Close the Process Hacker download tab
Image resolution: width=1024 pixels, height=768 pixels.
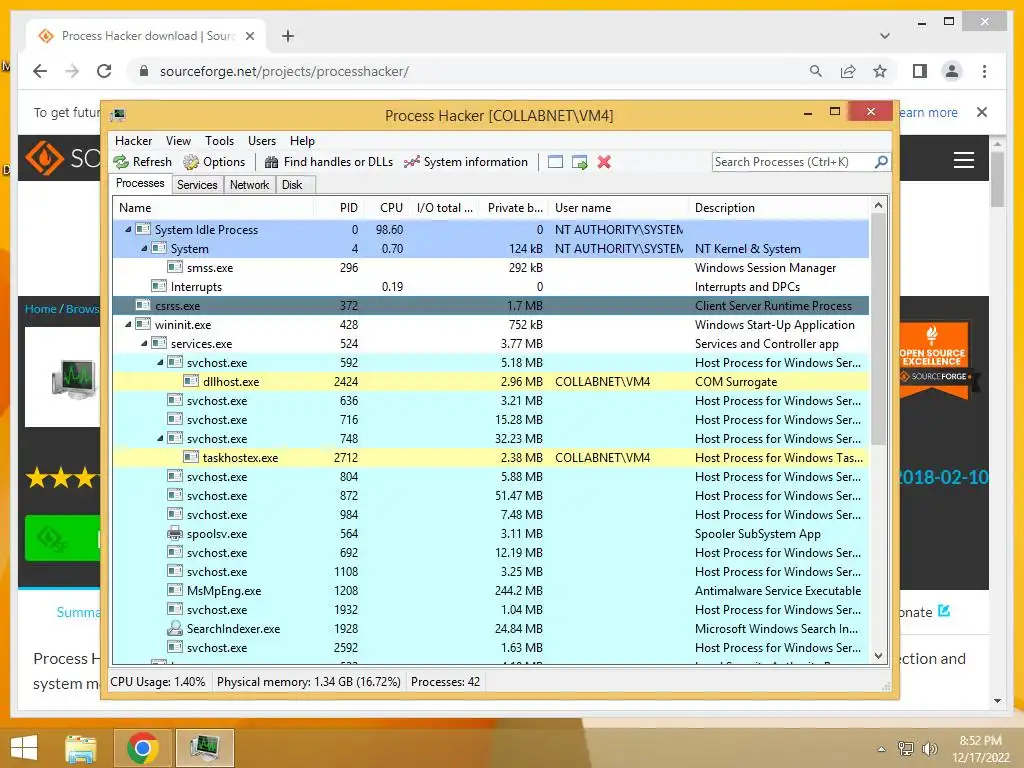coord(249,36)
